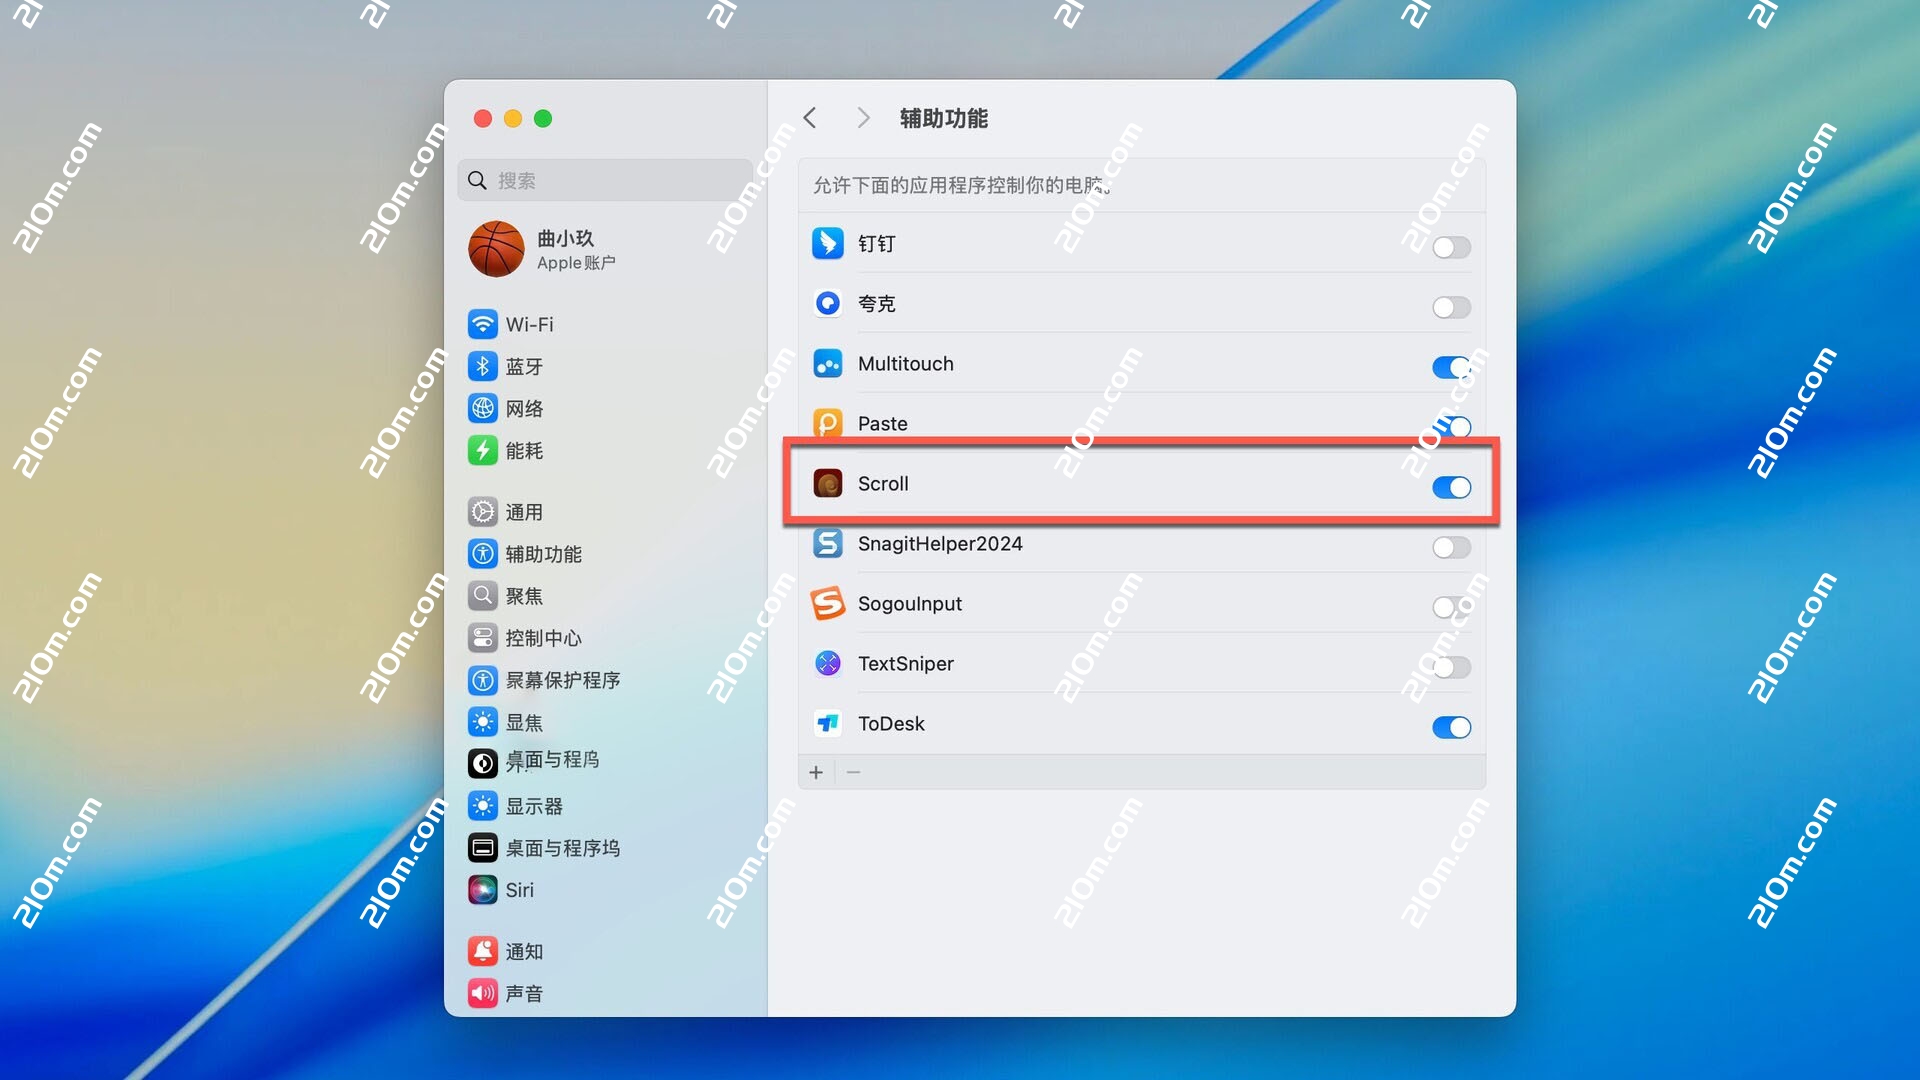1920x1080 pixels.
Task: Enable accessibility control for 钉钉
Action: click(x=1451, y=247)
